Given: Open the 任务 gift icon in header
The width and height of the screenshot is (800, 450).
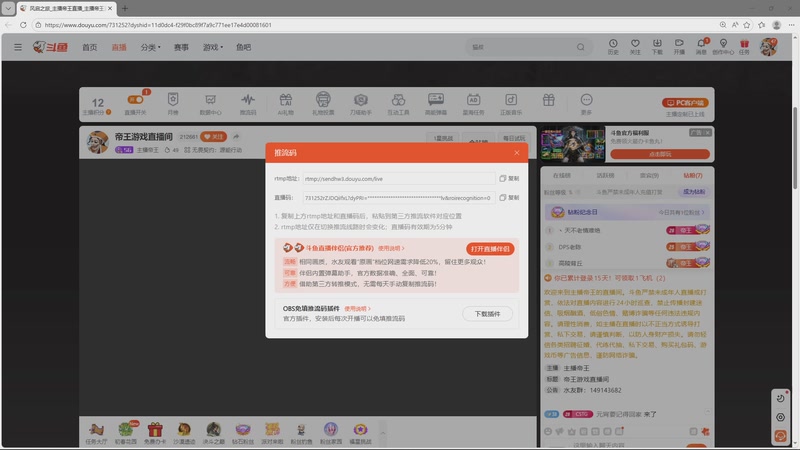Looking at the screenshot, I should (744, 46).
